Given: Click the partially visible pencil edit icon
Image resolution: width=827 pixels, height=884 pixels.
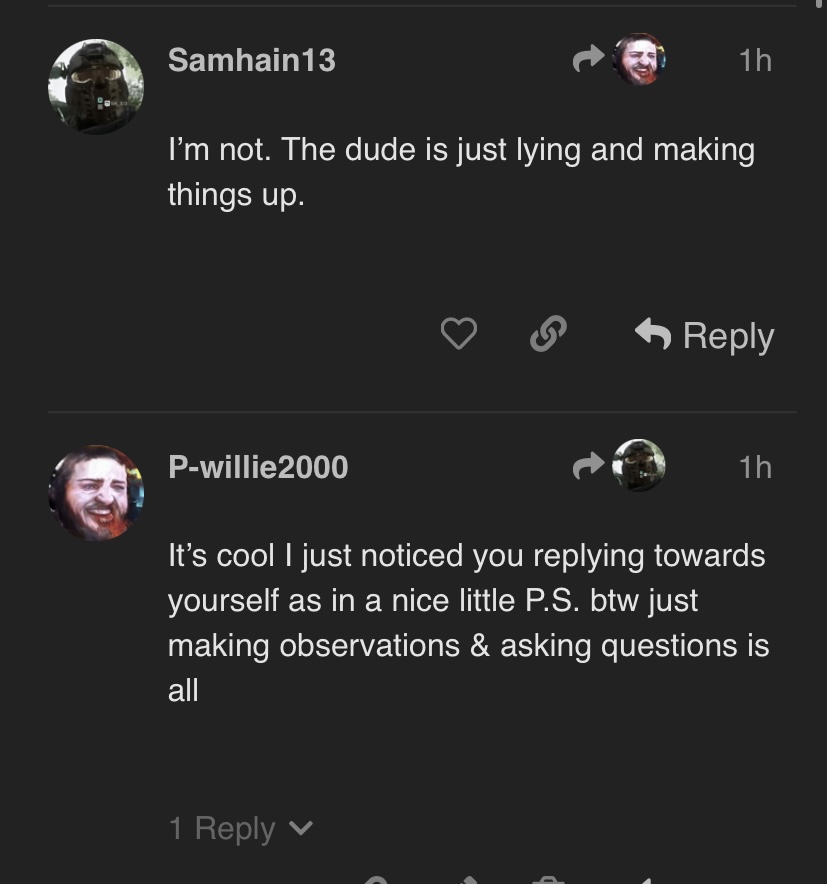Looking at the screenshot, I should 469,879.
